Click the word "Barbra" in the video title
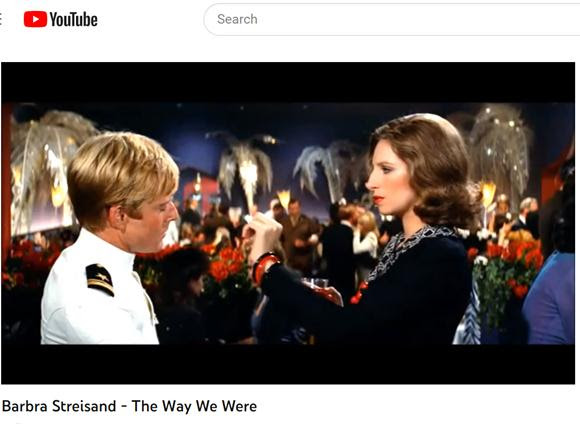 [x=25, y=406]
